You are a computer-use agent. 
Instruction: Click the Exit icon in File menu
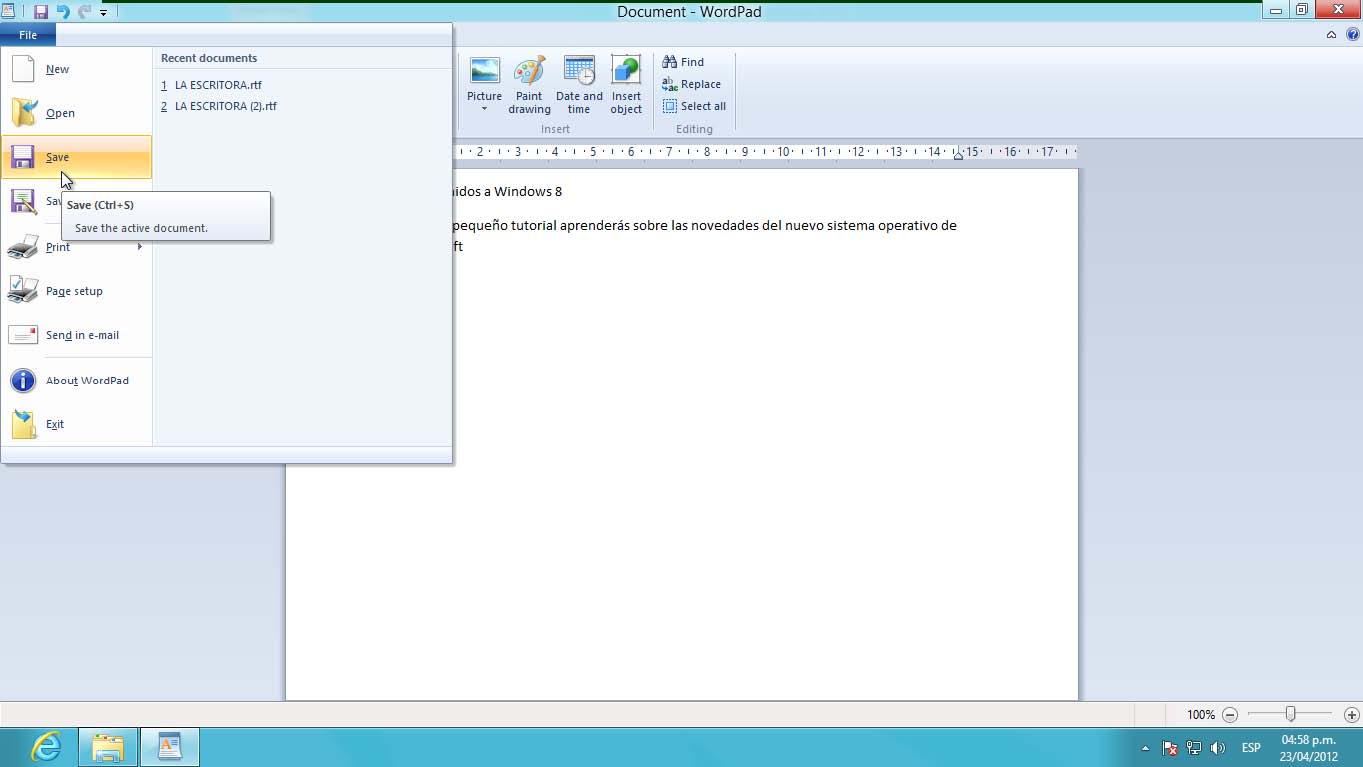(x=23, y=424)
